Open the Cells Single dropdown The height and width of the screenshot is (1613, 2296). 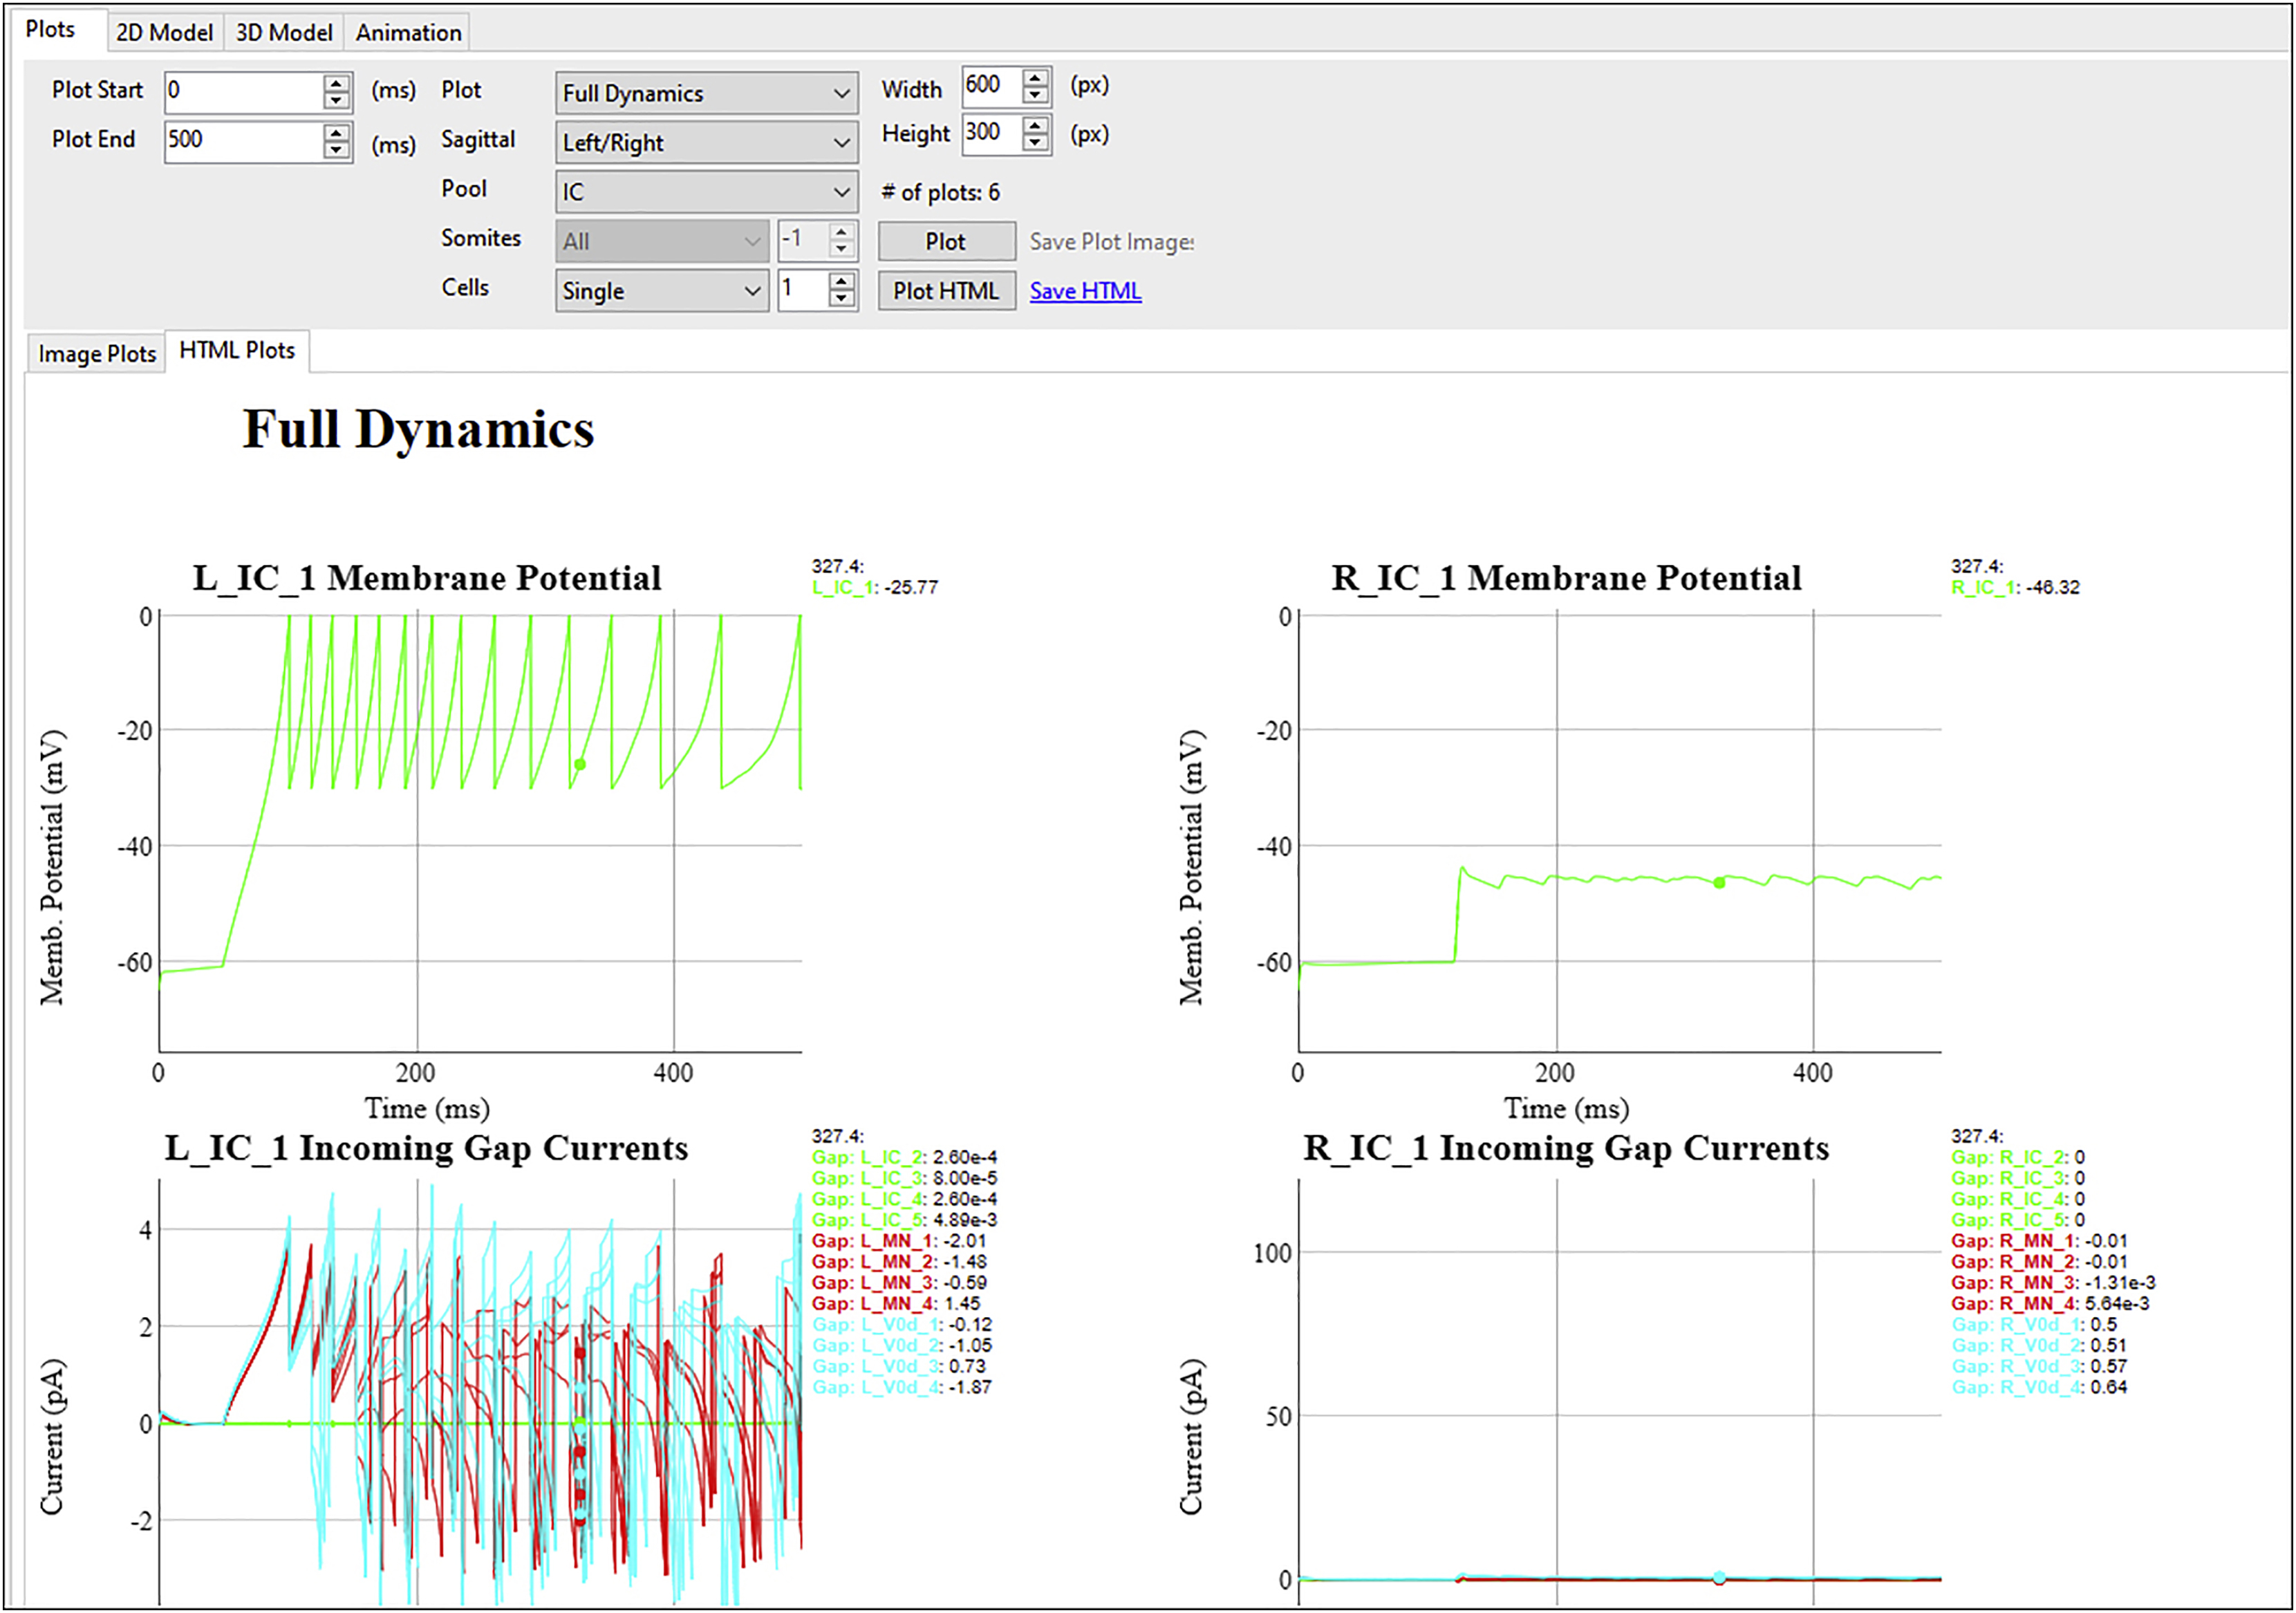[661, 291]
